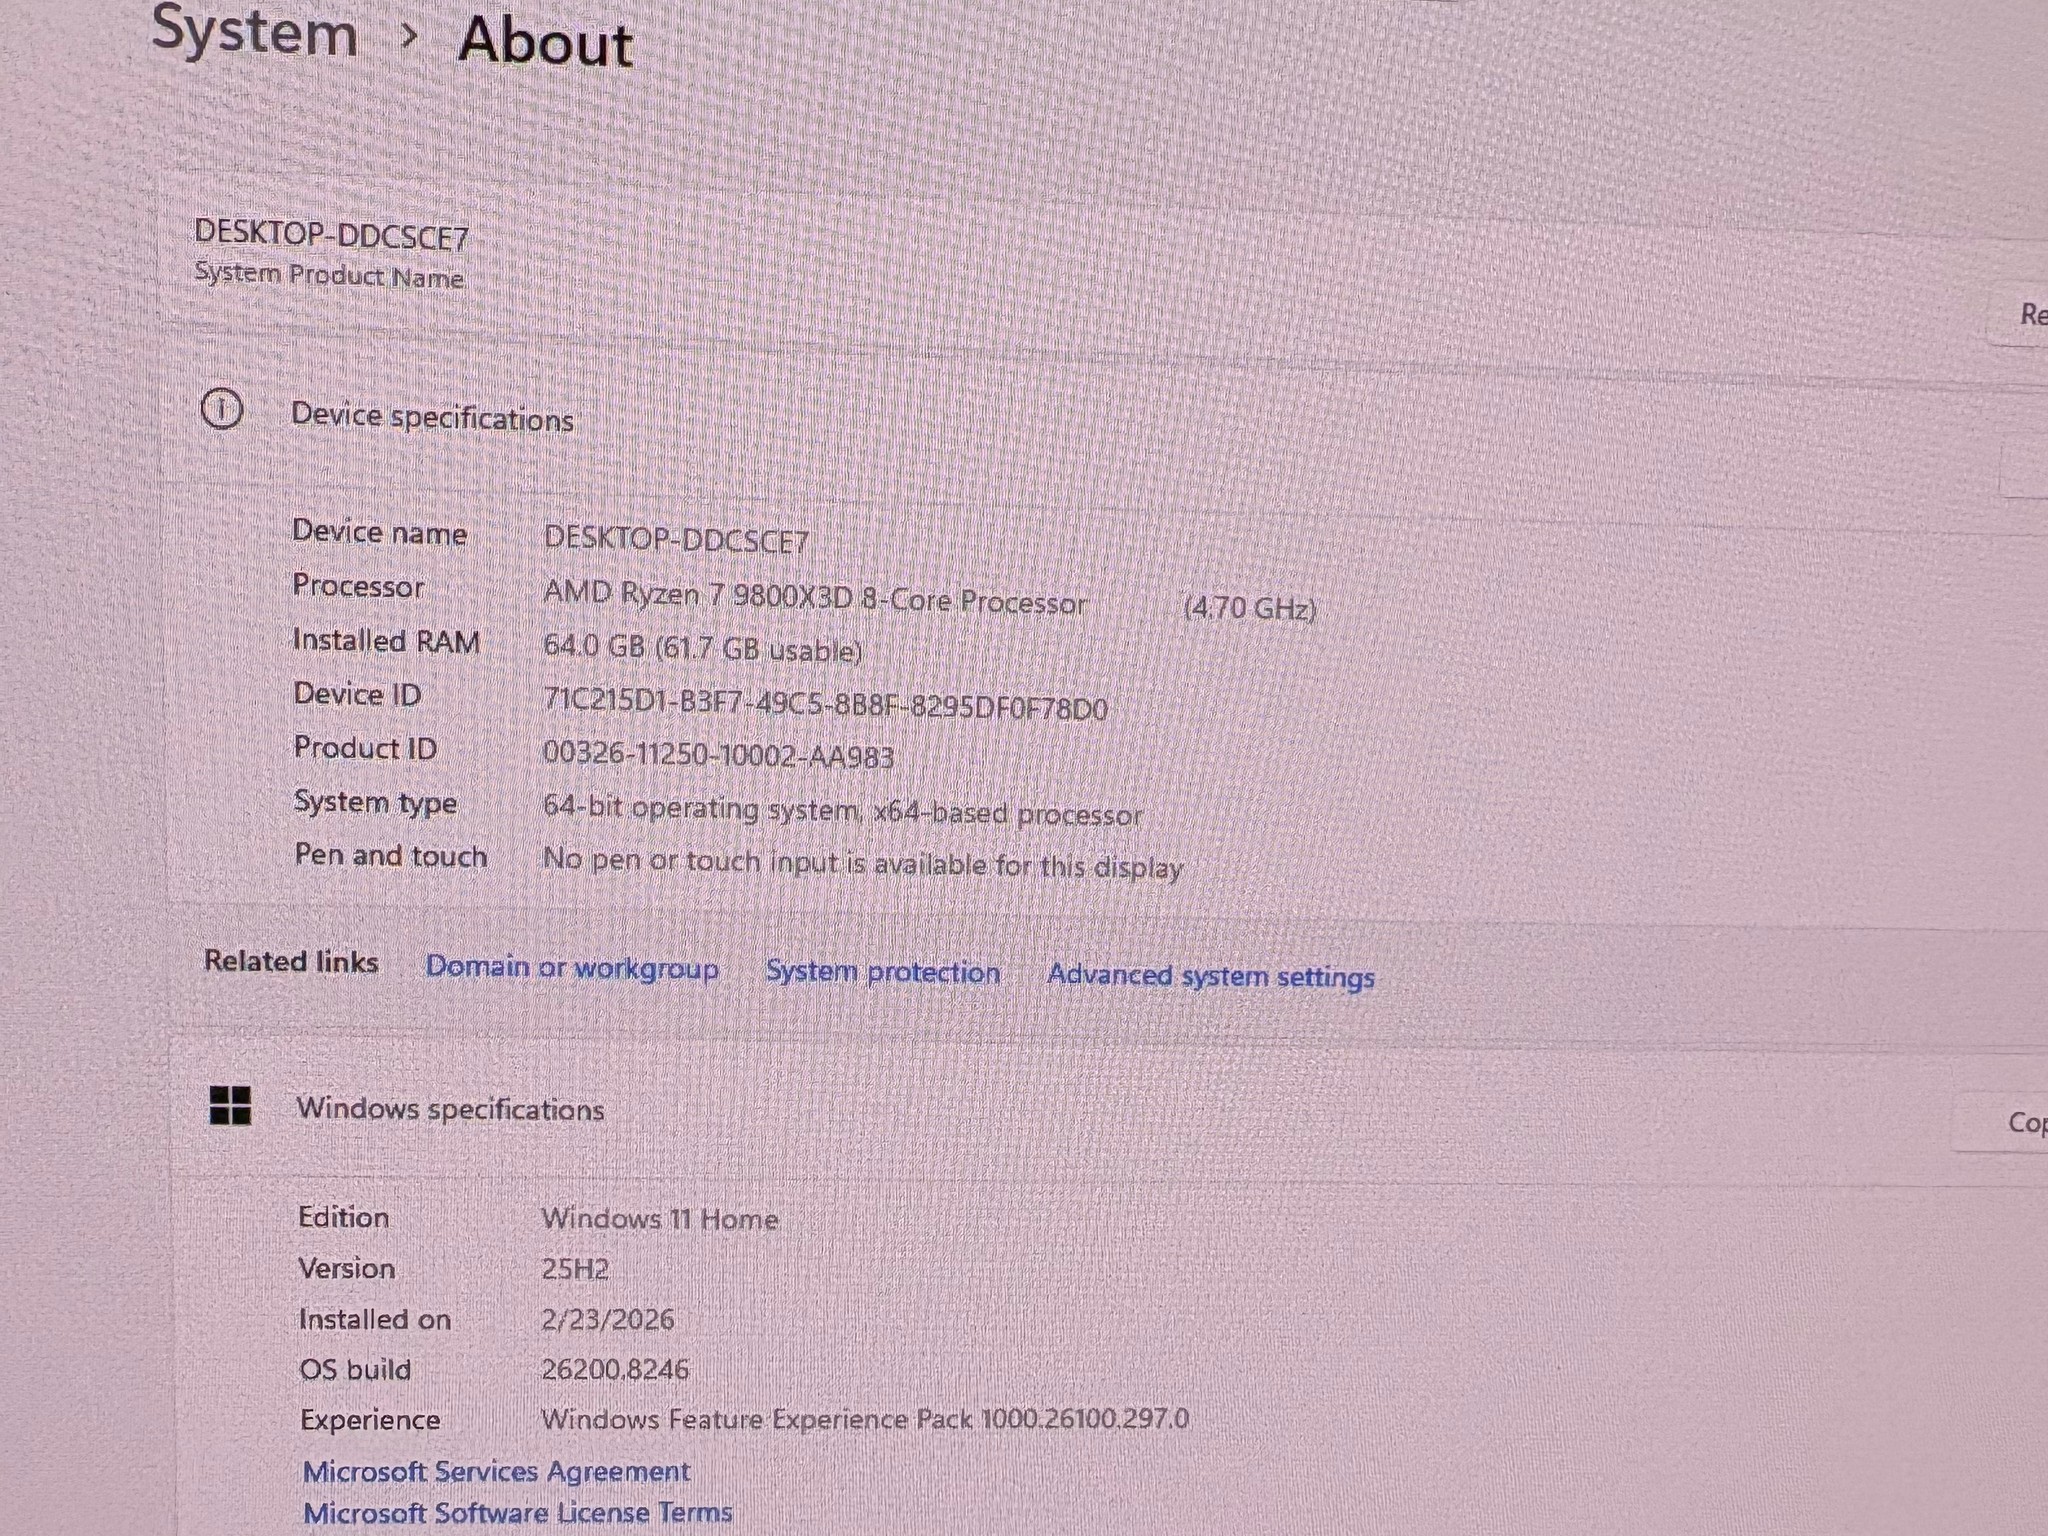
Task: Click the 4.70 GHz processor speed
Action: [x=1249, y=608]
